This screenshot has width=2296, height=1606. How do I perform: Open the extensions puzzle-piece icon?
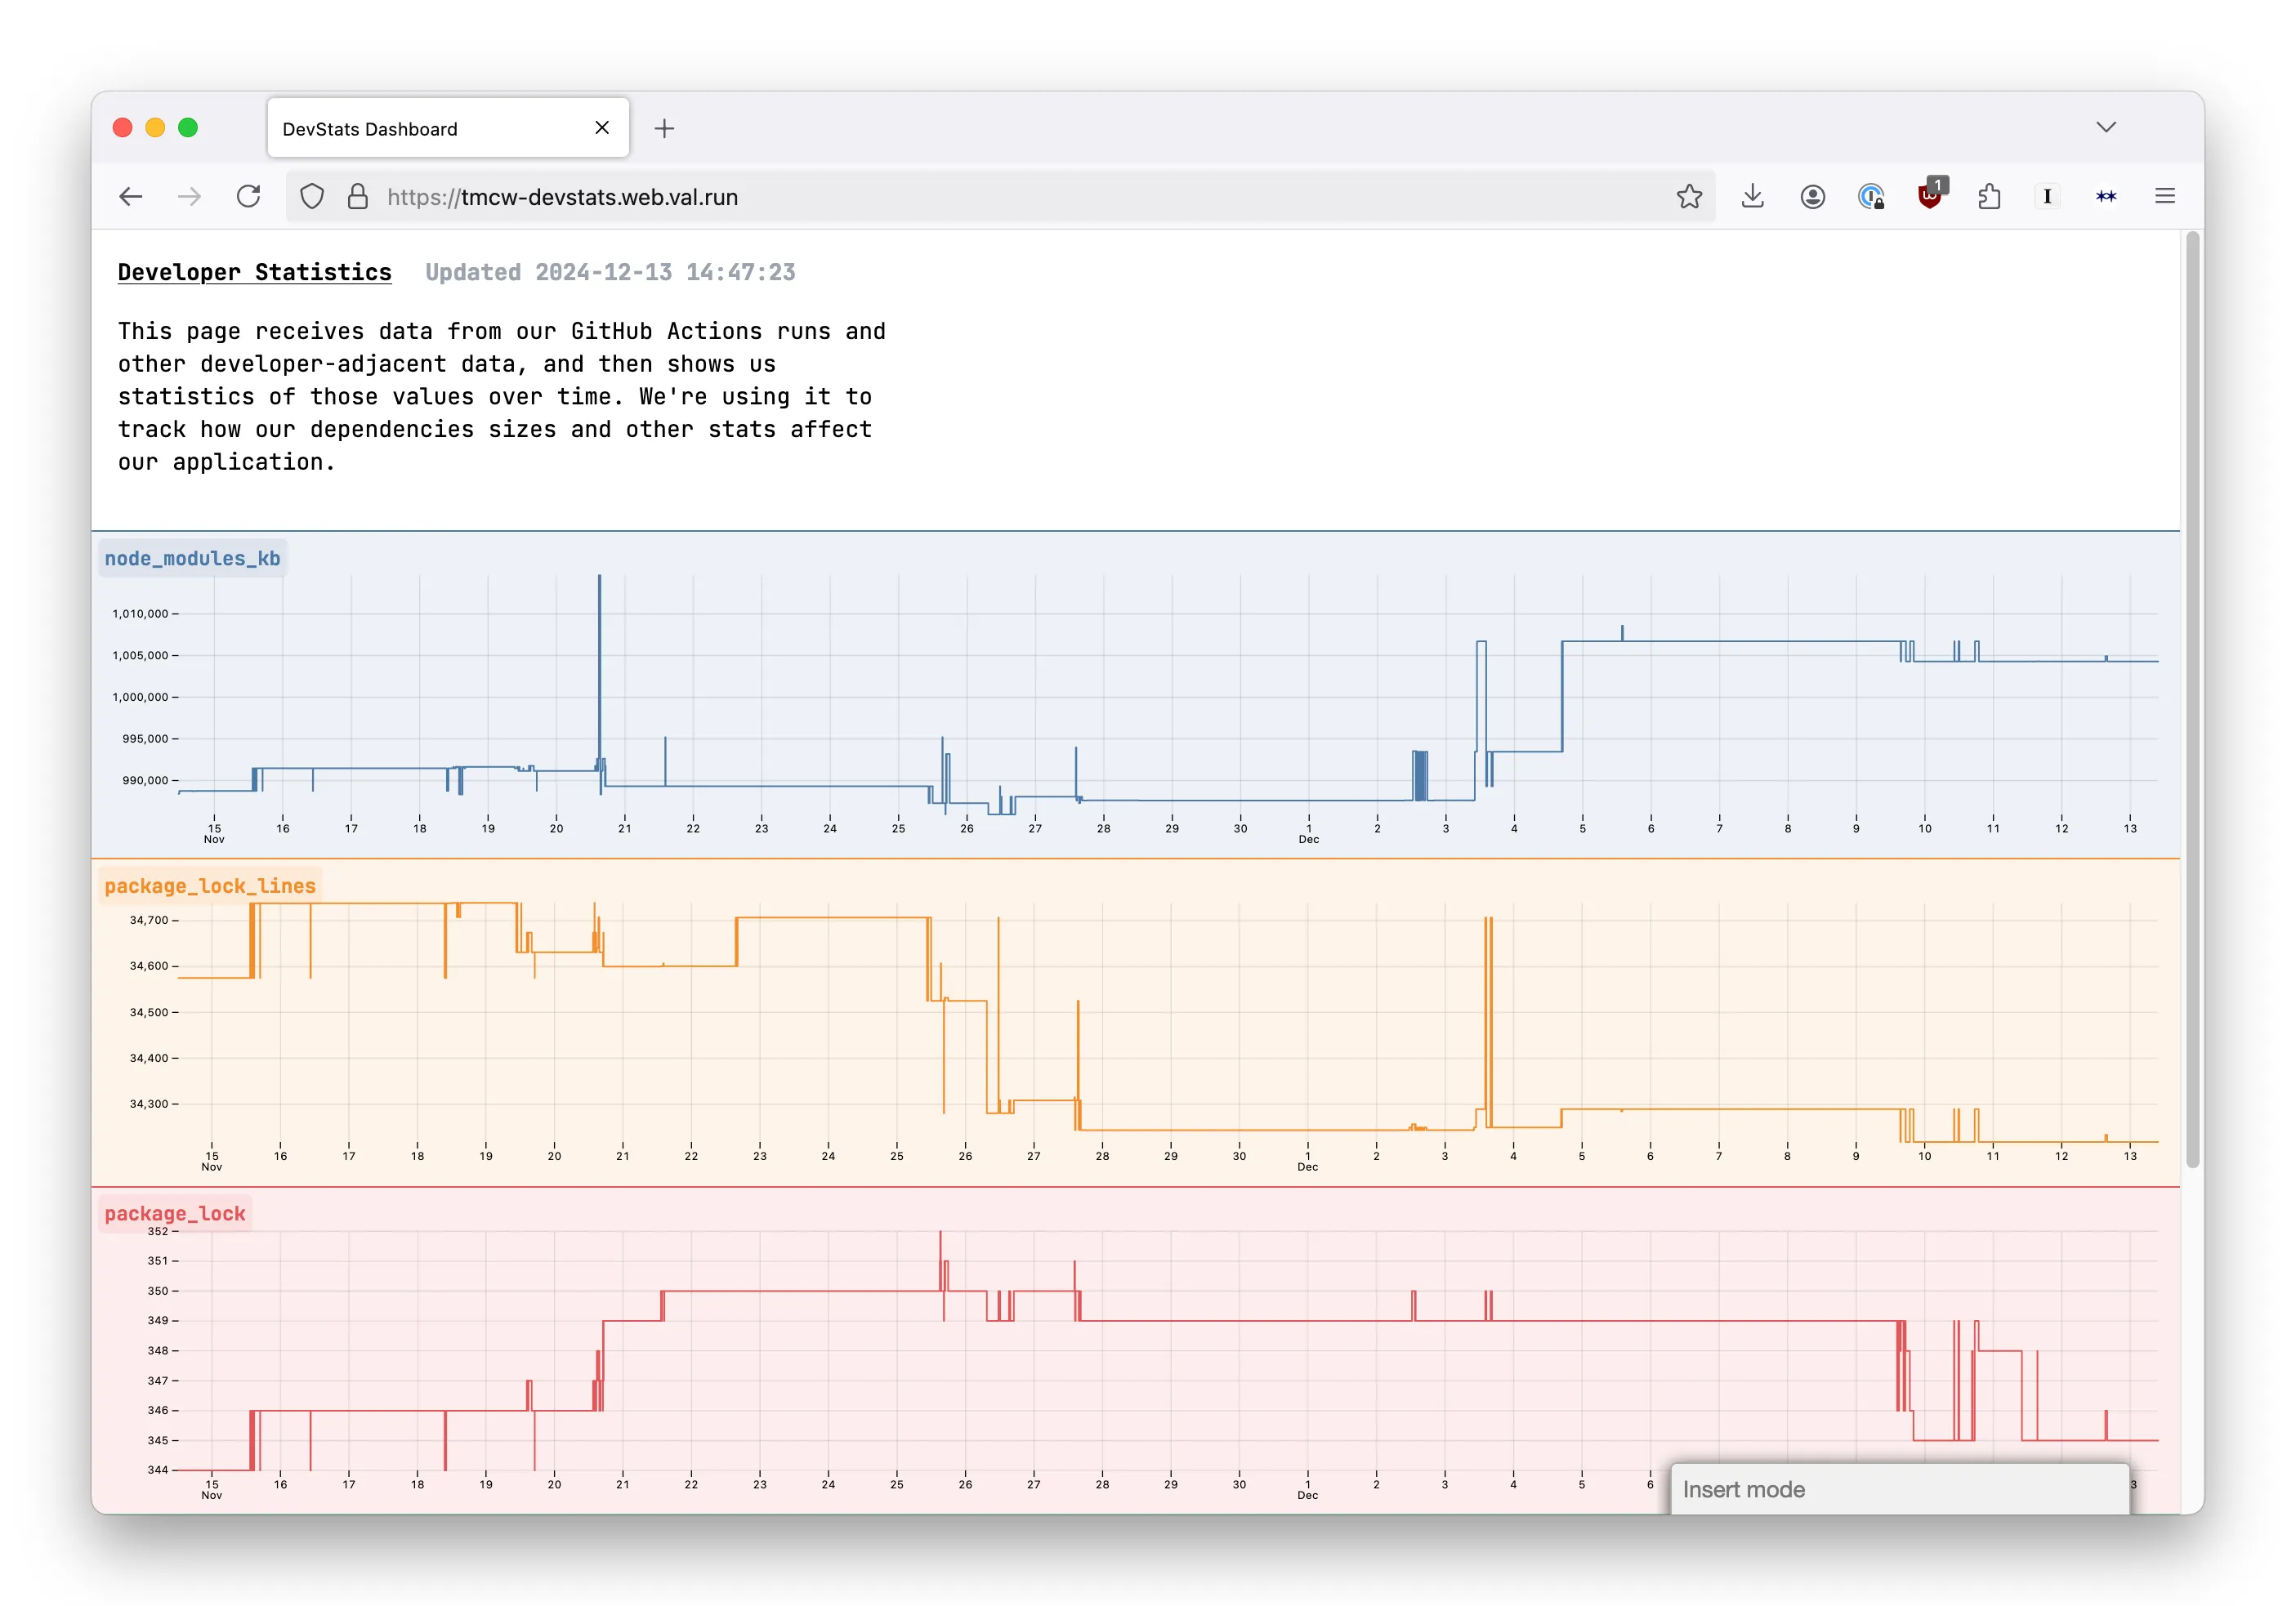(1988, 196)
